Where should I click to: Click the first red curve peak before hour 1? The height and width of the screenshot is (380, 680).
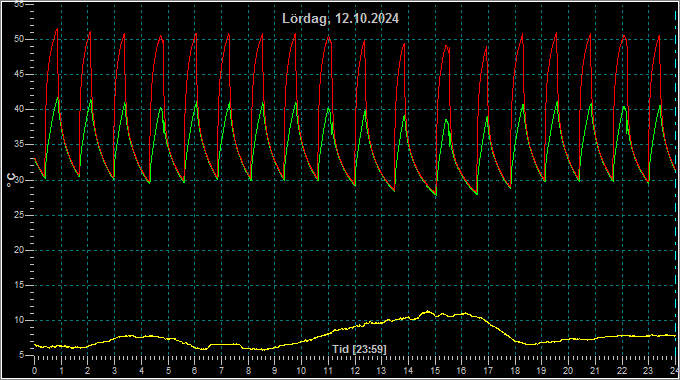point(57,29)
